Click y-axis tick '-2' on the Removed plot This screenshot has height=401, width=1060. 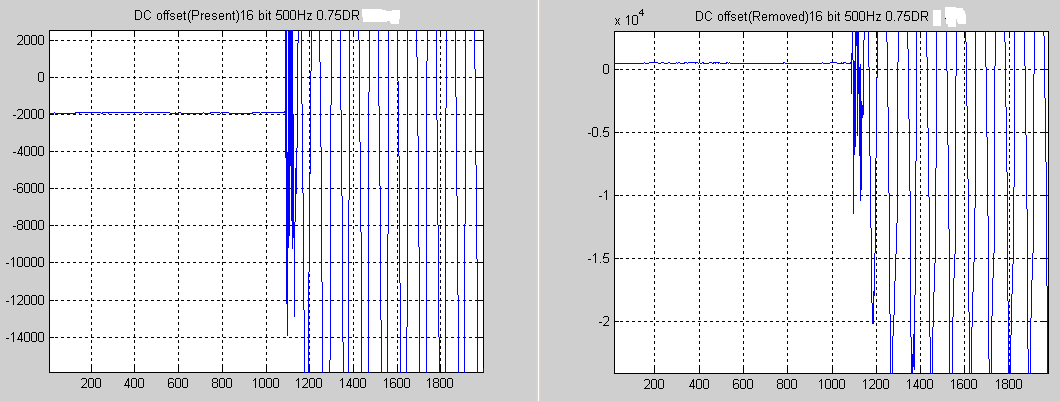tap(602, 321)
